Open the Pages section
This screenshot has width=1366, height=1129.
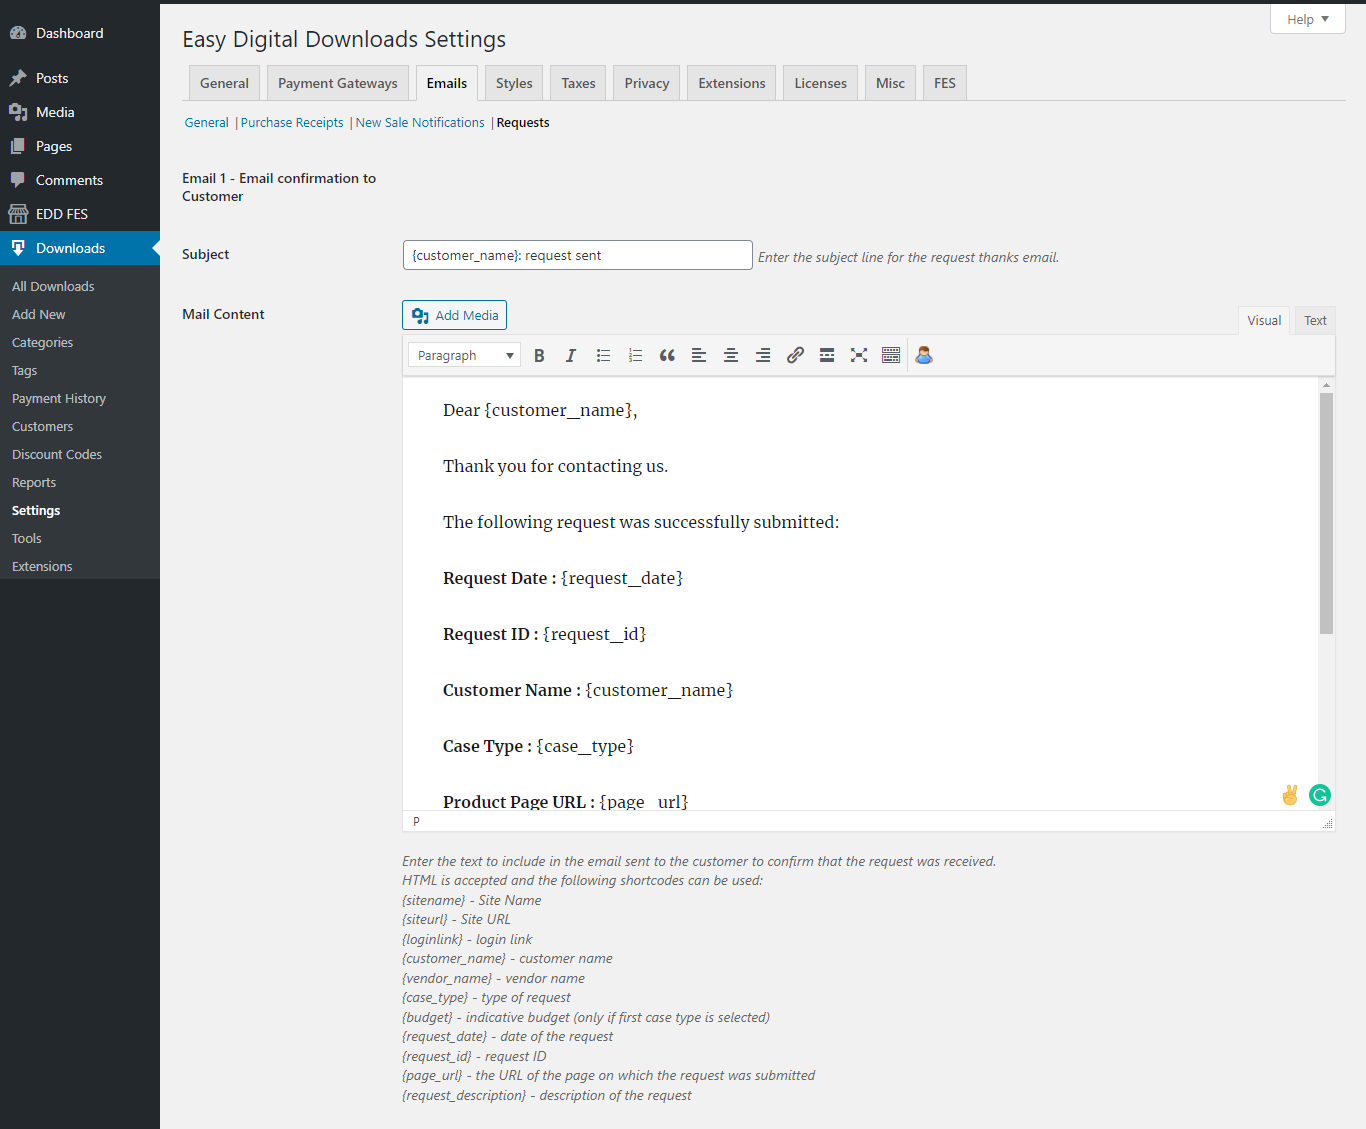(x=80, y=146)
